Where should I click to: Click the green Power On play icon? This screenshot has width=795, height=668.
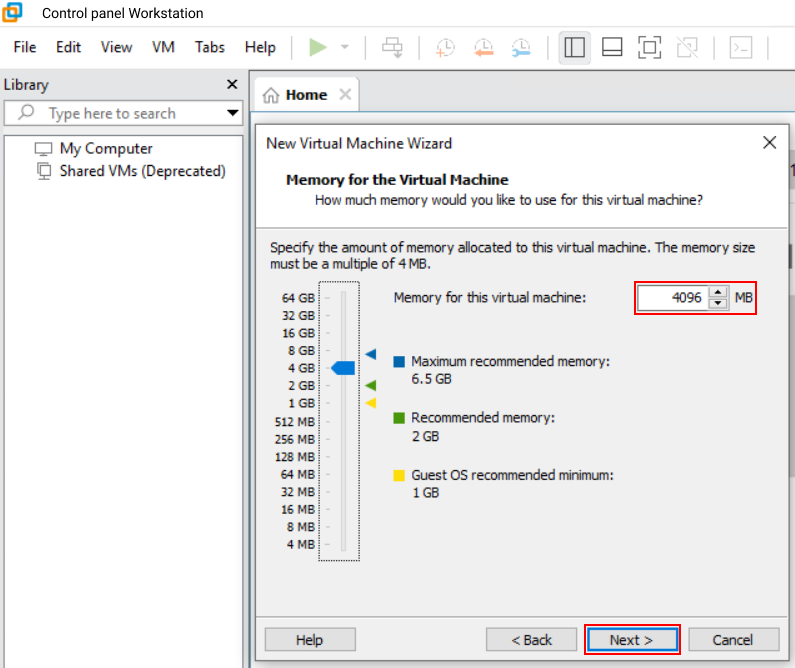318,47
